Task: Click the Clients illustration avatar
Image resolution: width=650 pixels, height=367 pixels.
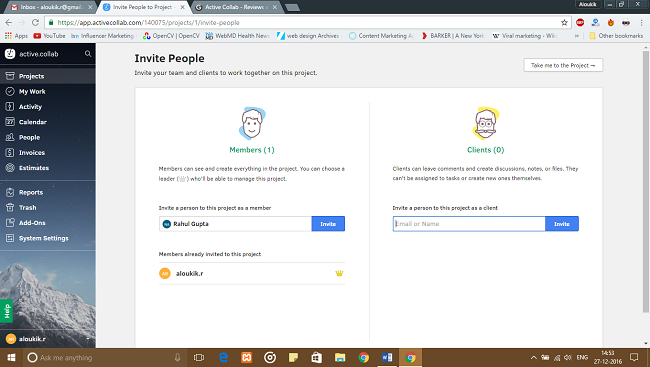Action: [485, 124]
